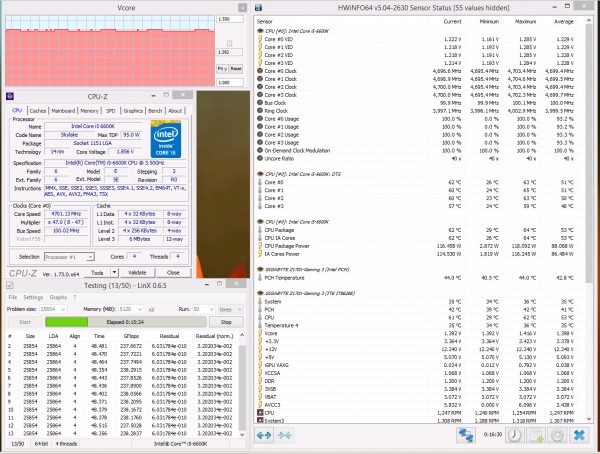This screenshot has height=454, width=600.
Task: Click the Fit y button in the Vcore window
Action: 222,69
